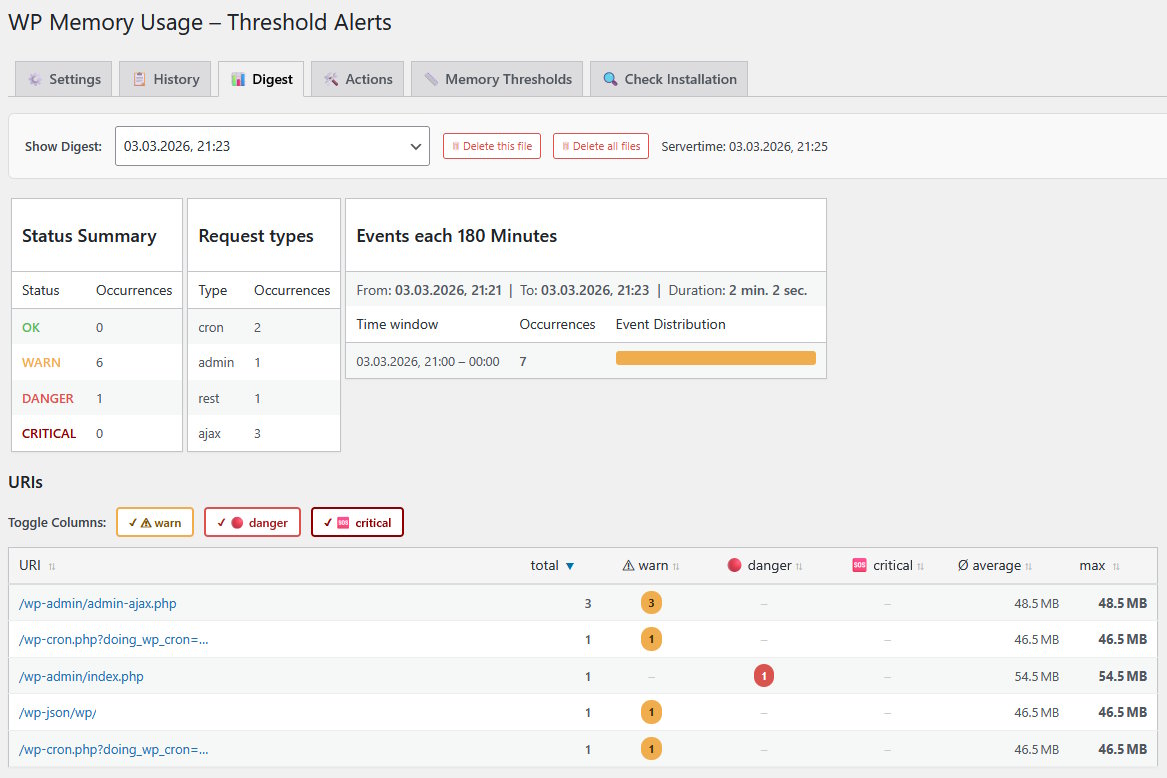
Task: Select the History clipboard icon
Action: pos(140,78)
